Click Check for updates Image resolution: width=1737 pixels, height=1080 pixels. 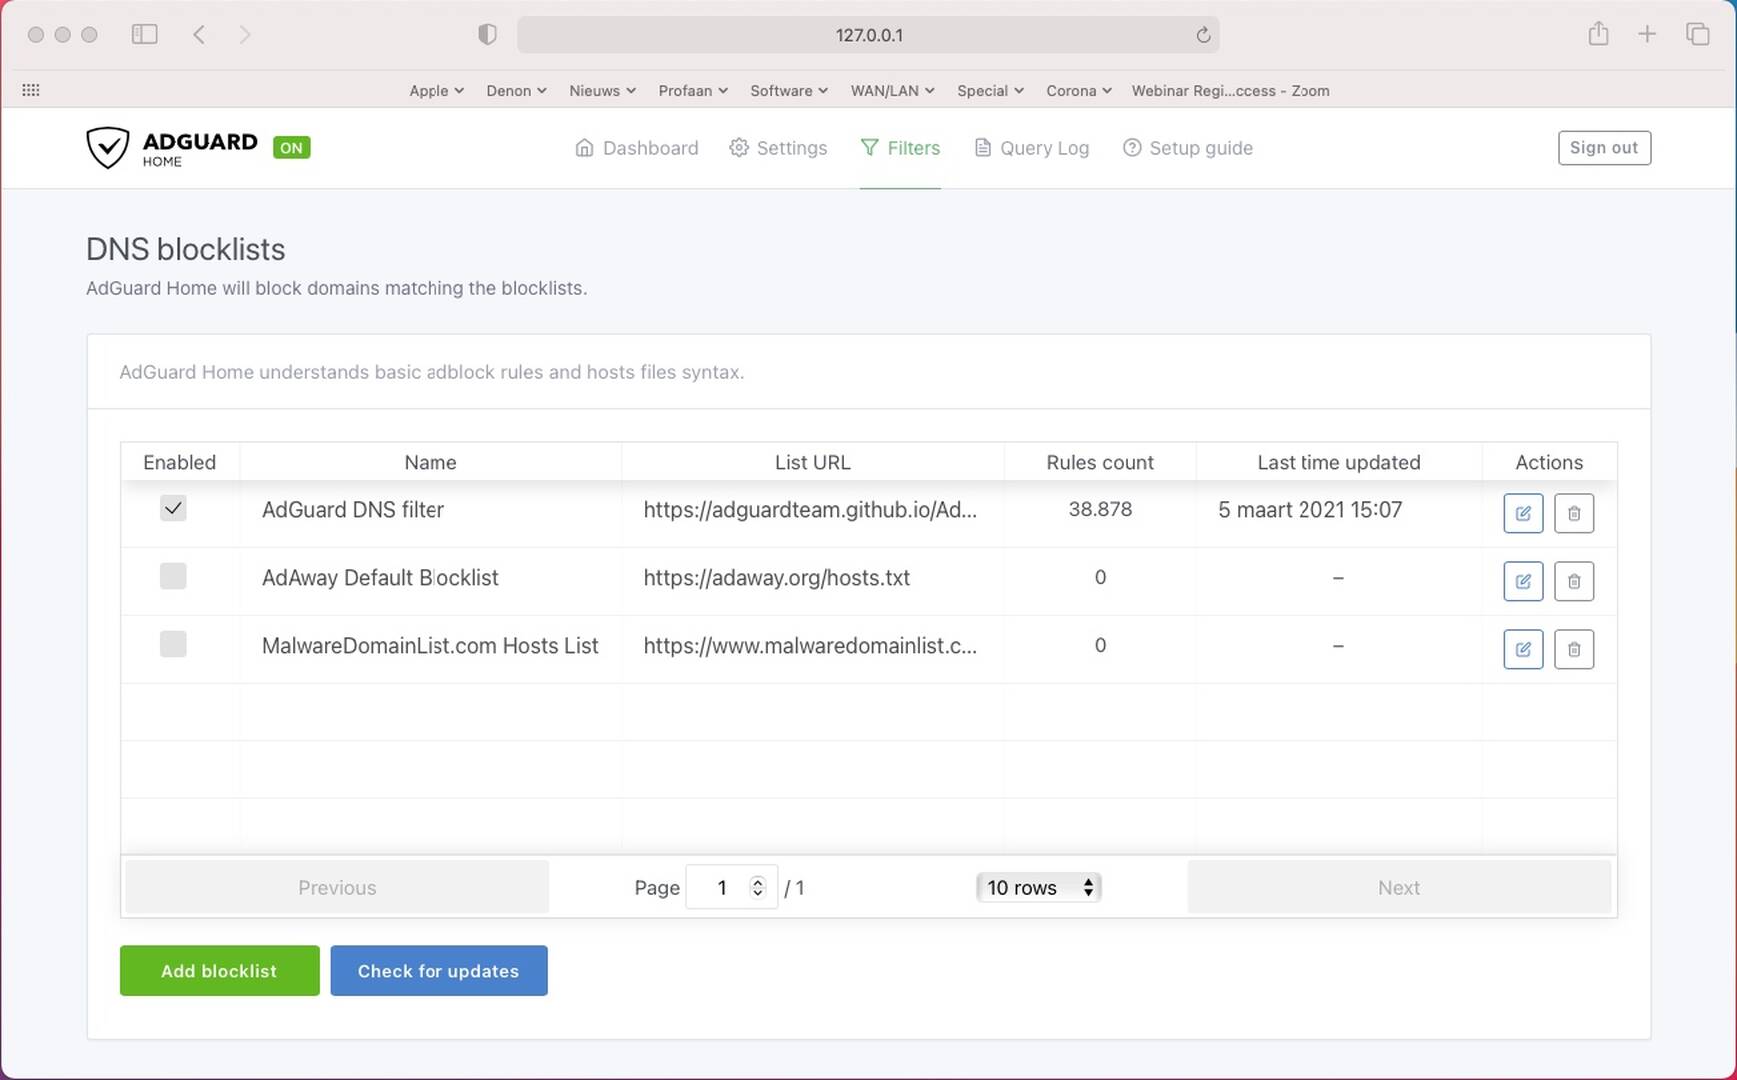pos(438,970)
